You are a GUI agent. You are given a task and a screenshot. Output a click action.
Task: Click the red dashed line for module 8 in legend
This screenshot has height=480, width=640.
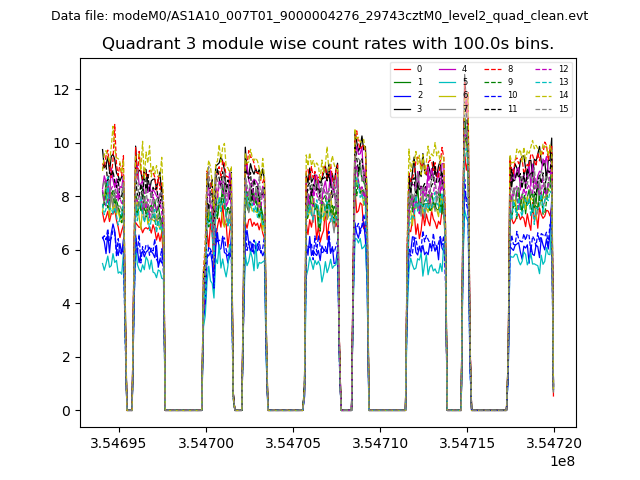[493, 69]
